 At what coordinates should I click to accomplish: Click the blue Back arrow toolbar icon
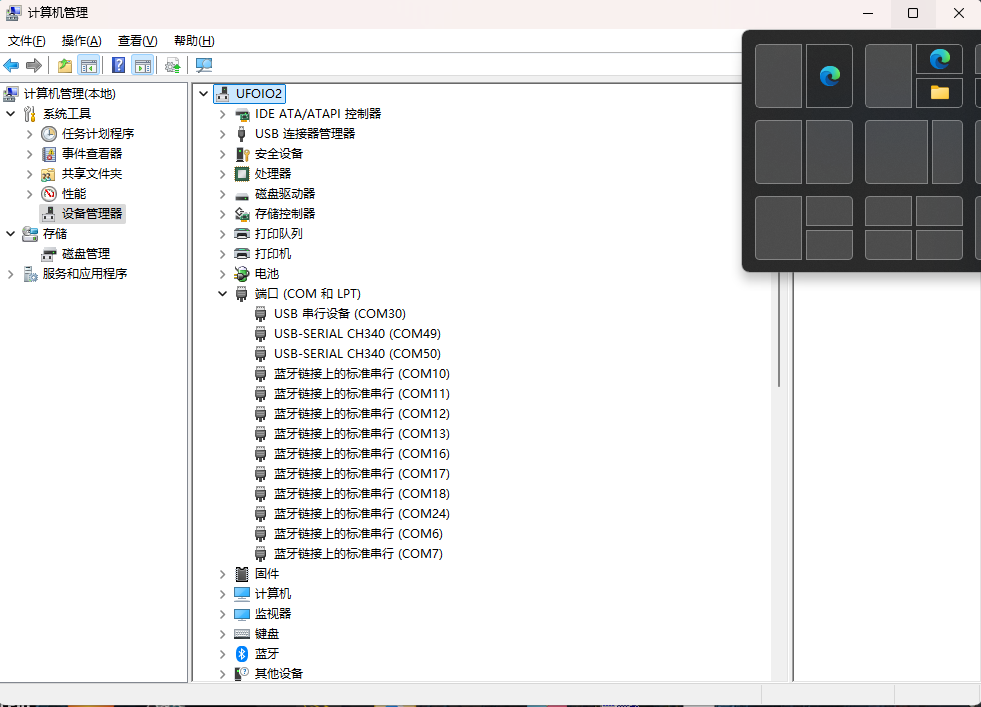[x=11, y=65]
